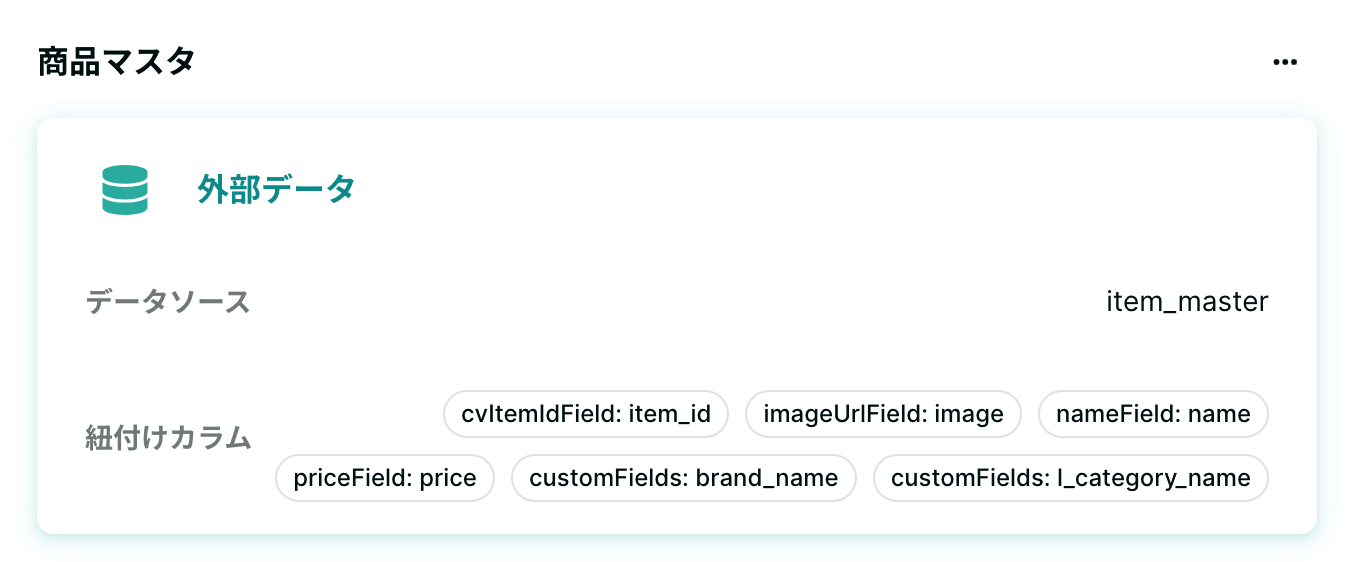Select the データソース label
The height and width of the screenshot is (562, 1368).
coord(168,301)
